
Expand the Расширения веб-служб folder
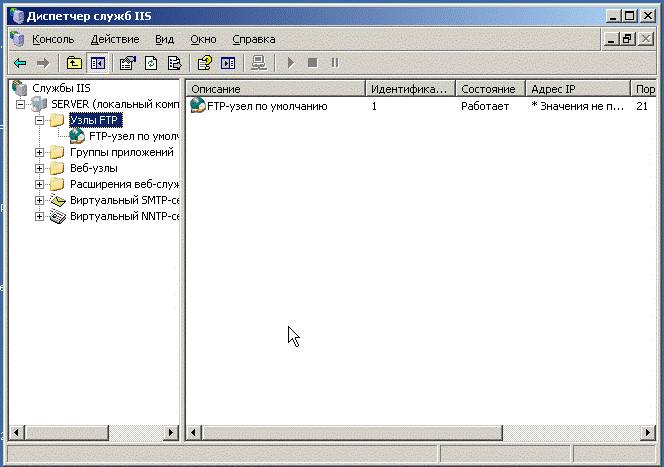pos(39,185)
